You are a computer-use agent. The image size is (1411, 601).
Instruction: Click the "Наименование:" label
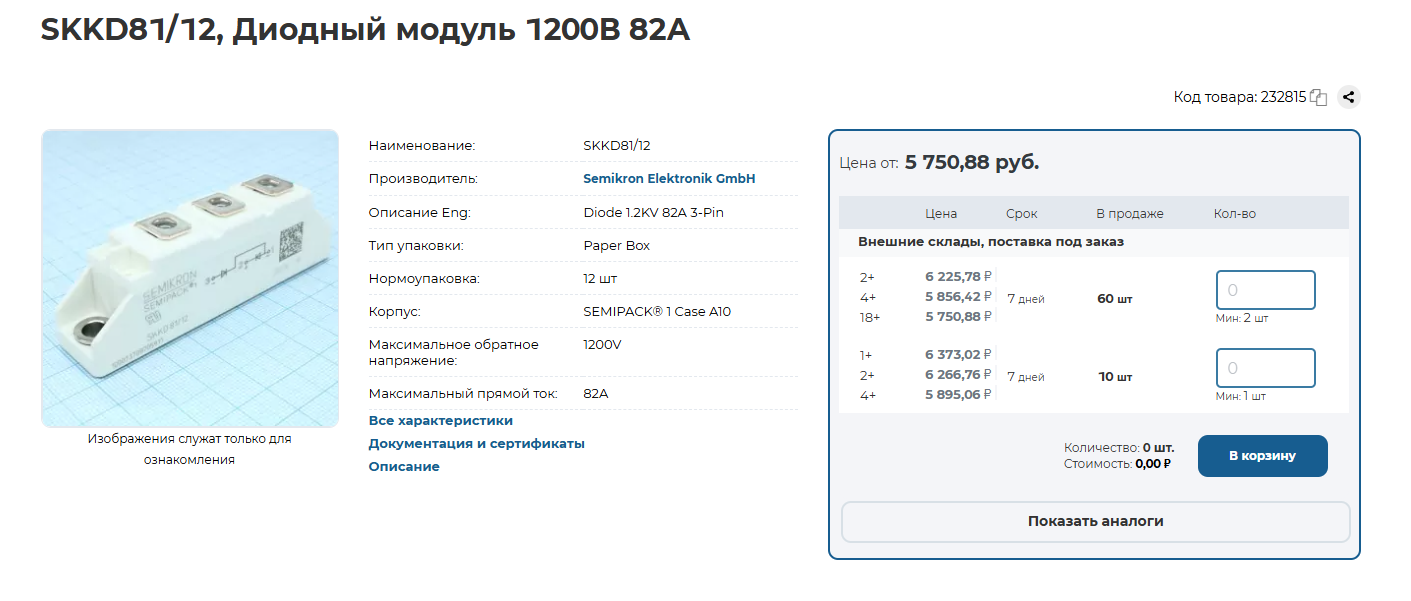pyautogui.click(x=422, y=146)
